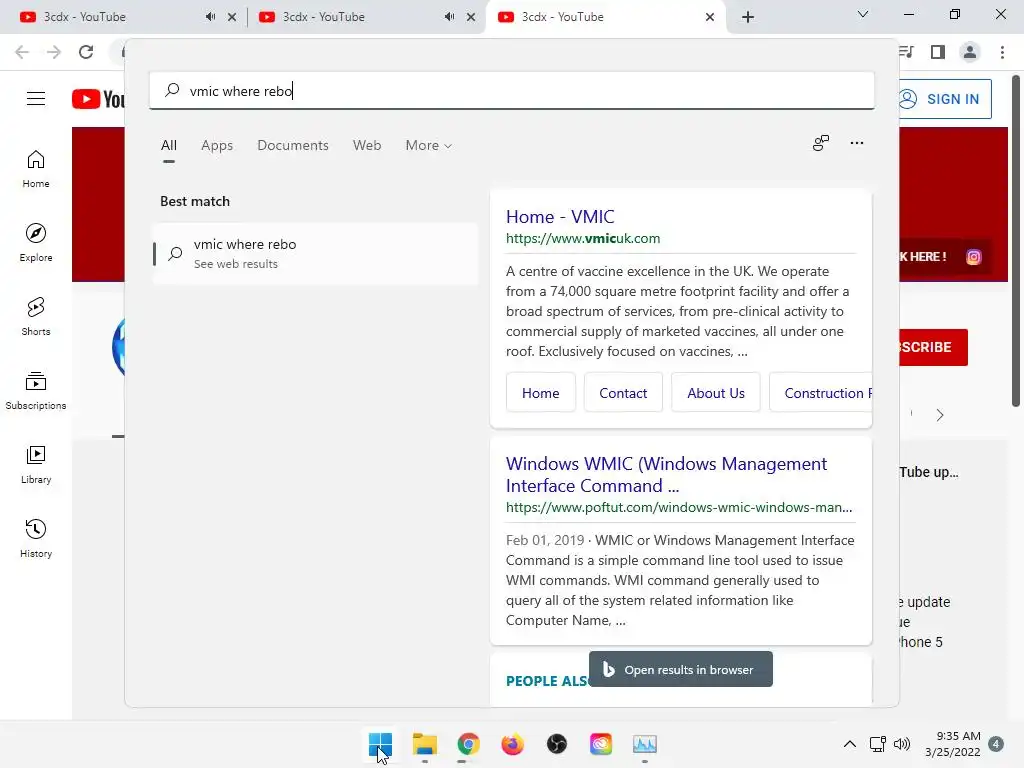Open the colorful gradient app in the taskbar
Viewport: 1024px width, 768px height.
(x=601, y=744)
